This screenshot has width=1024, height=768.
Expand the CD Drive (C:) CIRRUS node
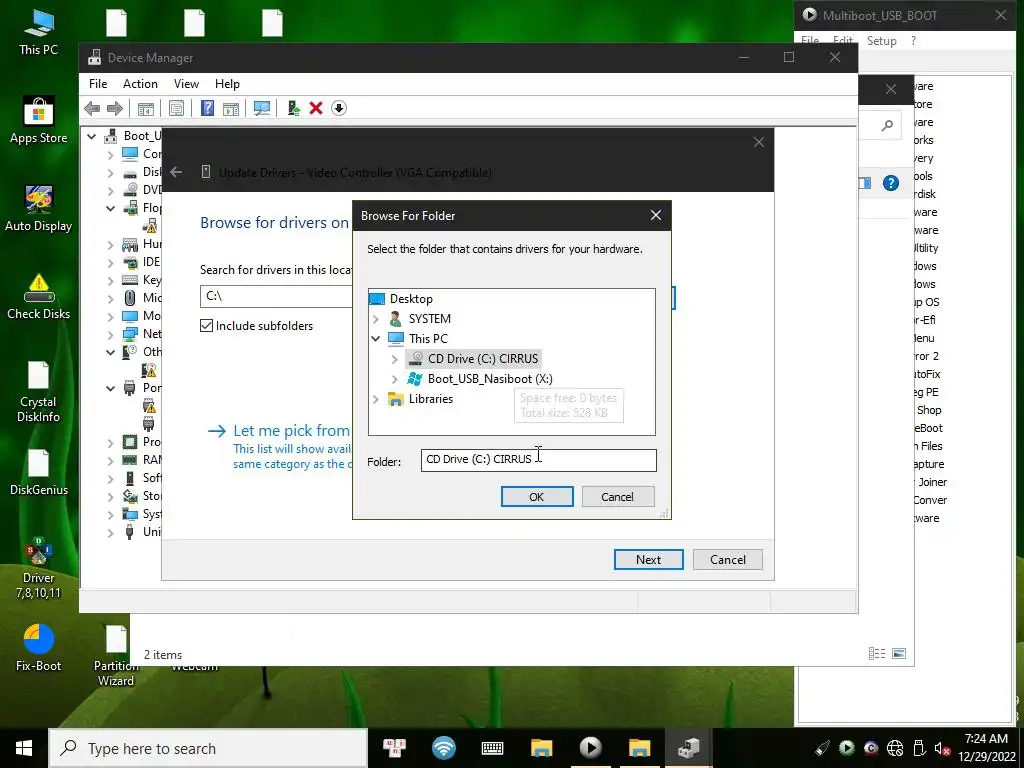(394, 359)
